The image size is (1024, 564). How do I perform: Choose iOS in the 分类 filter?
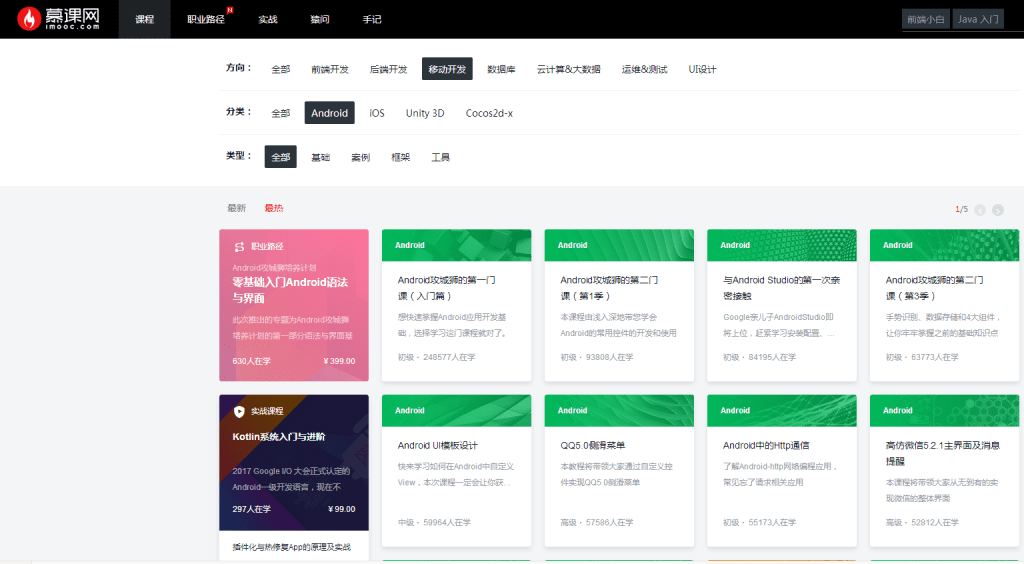376,113
